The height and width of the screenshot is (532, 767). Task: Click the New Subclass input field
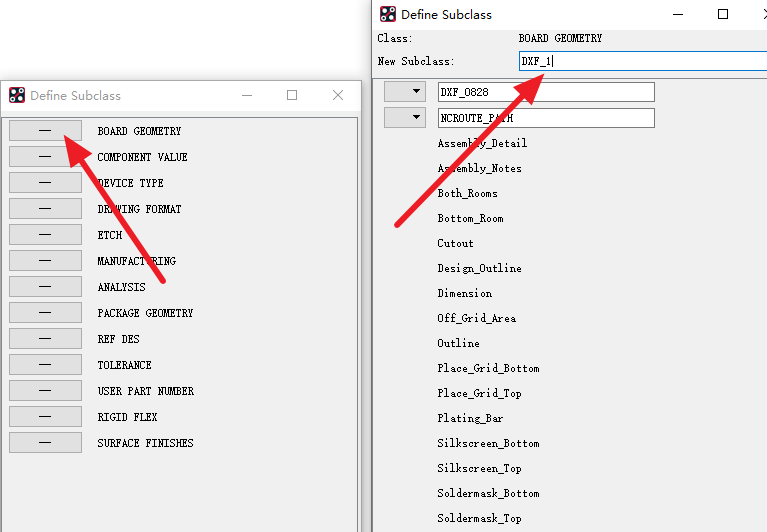[x=643, y=61]
